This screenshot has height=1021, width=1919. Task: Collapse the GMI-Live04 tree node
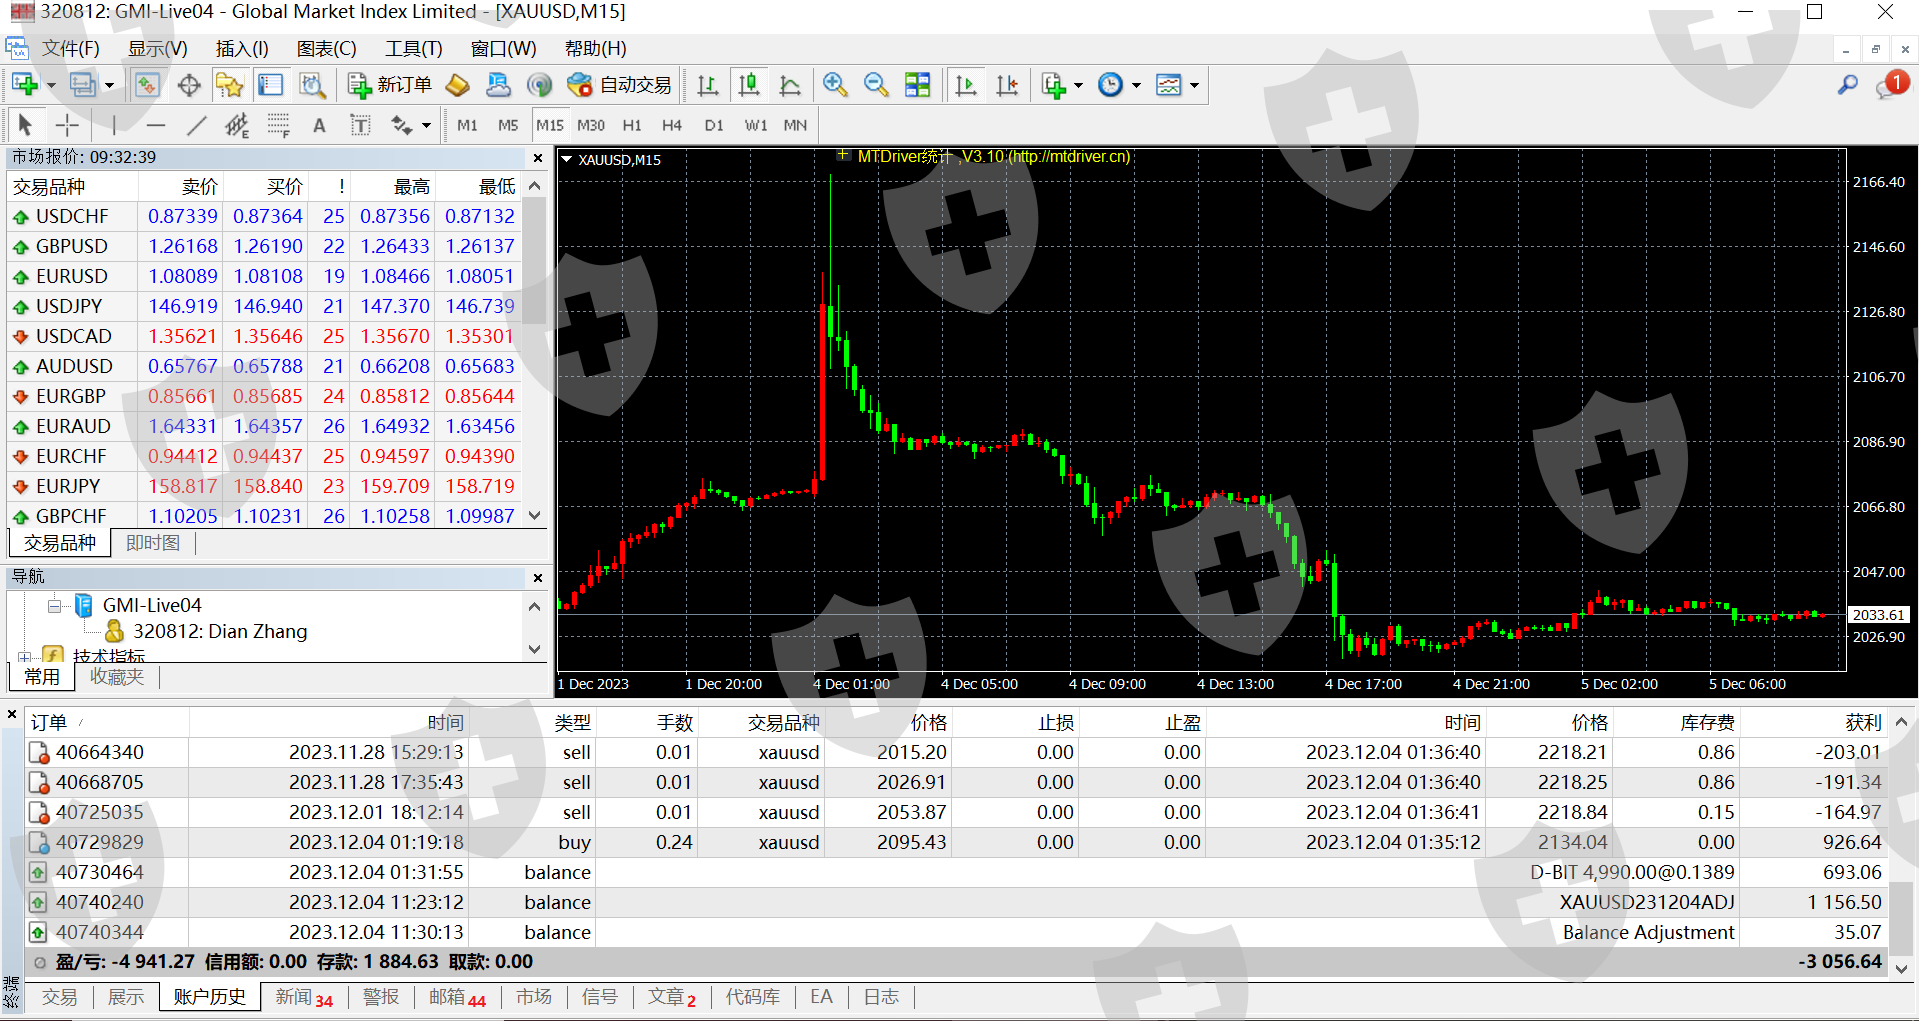click(54, 605)
